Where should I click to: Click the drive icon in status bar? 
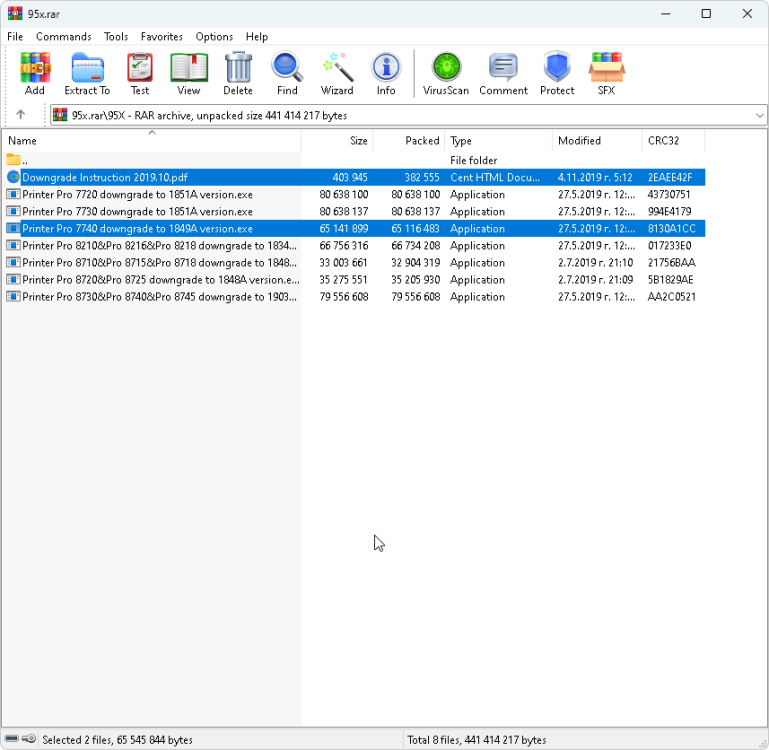[x=12, y=739]
